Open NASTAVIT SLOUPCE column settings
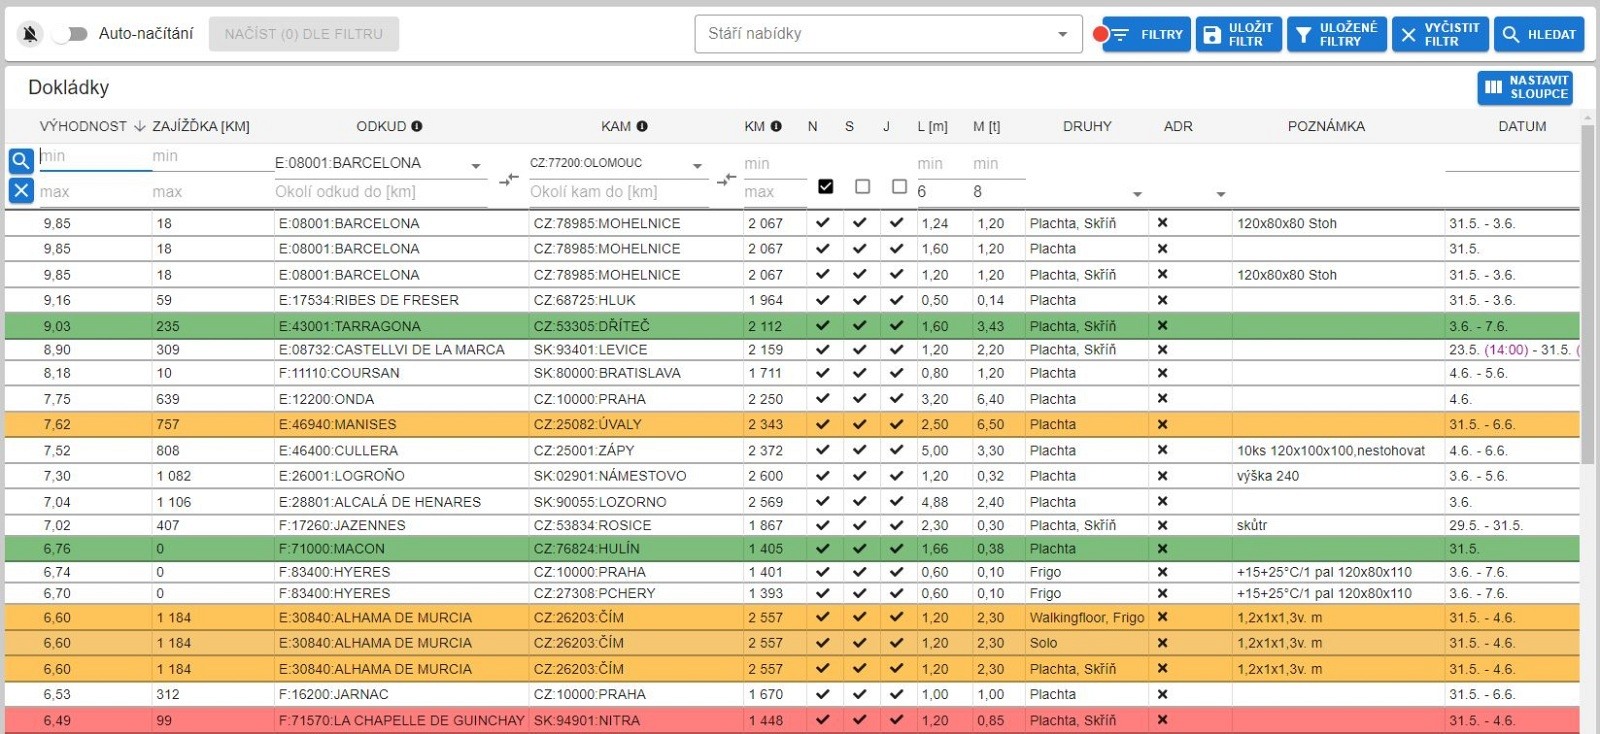Image resolution: width=1600 pixels, height=734 pixels. click(x=1525, y=87)
